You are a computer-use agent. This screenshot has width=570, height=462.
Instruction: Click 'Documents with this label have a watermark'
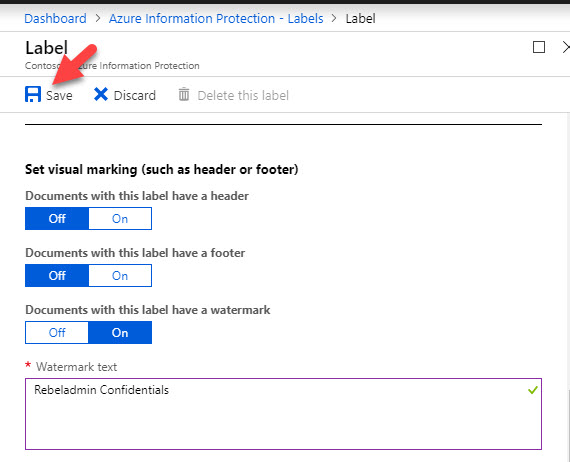pyautogui.click(x=148, y=310)
